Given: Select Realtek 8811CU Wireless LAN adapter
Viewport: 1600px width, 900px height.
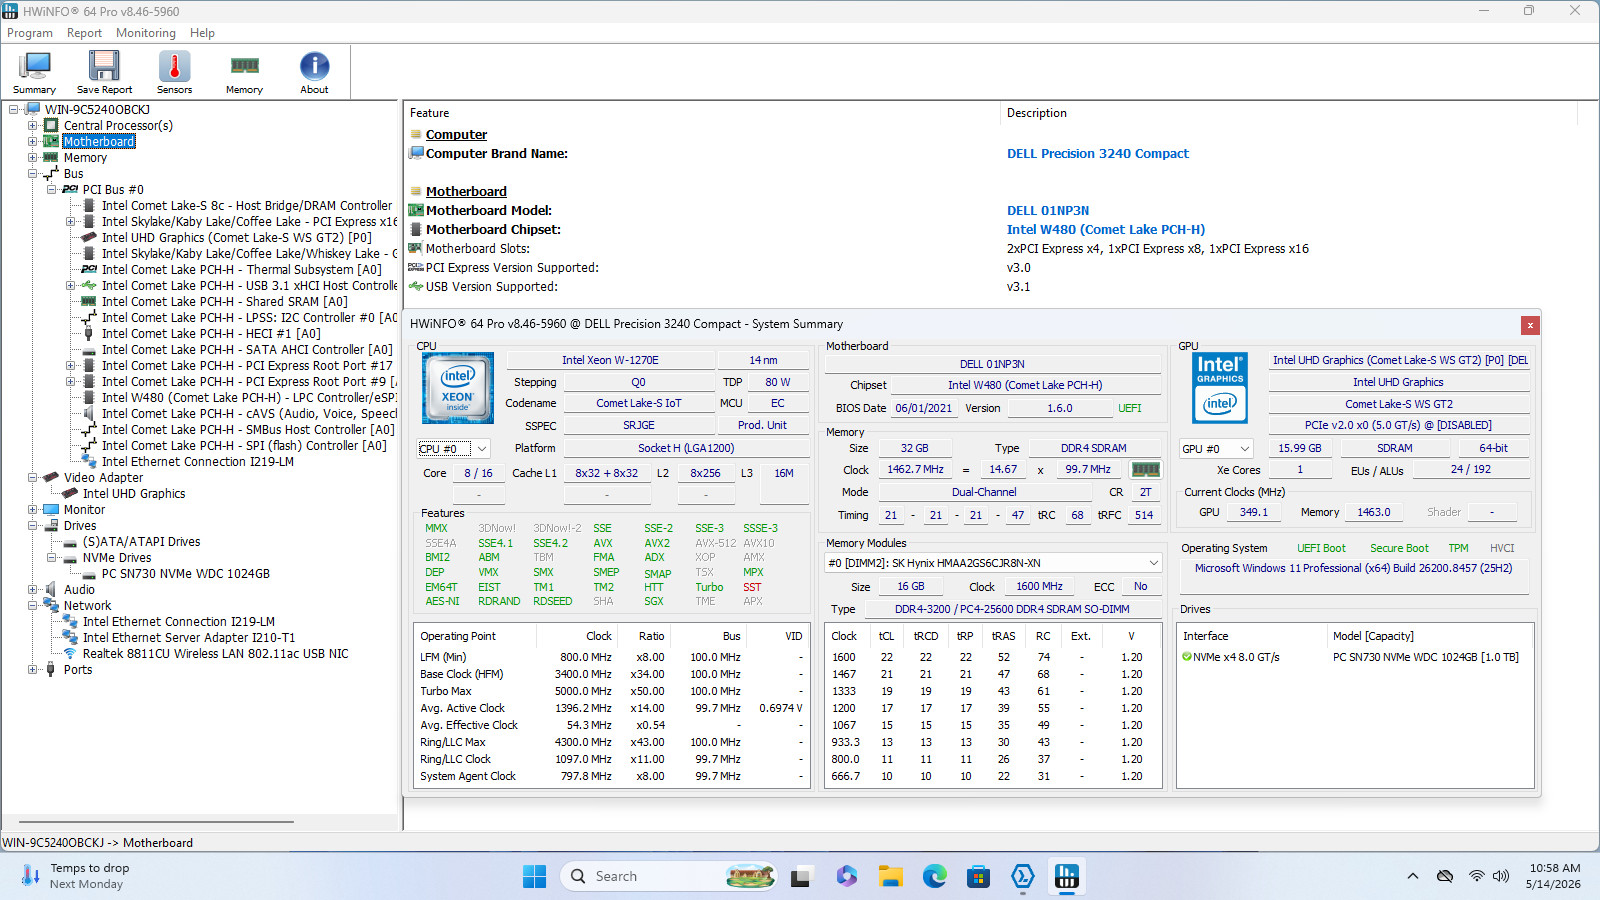Looking at the screenshot, I should (216, 654).
